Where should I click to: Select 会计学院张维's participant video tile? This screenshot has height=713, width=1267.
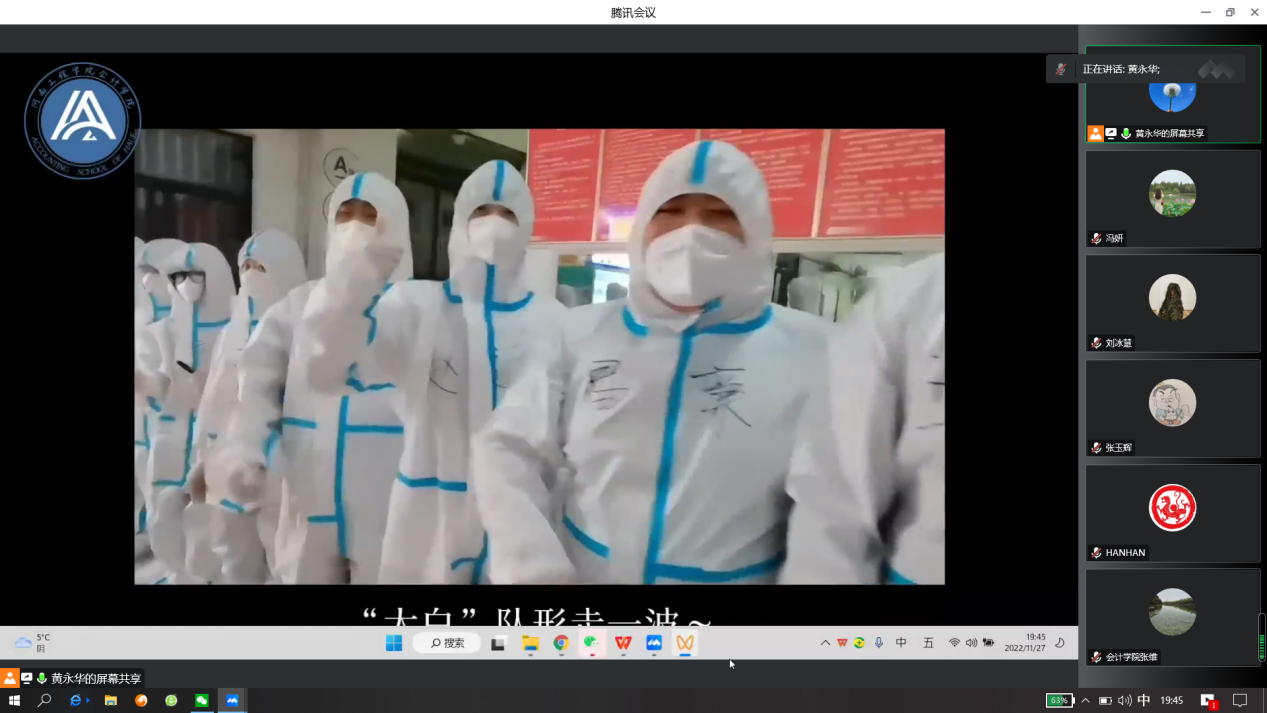pyautogui.click(x=1173, y=617)
